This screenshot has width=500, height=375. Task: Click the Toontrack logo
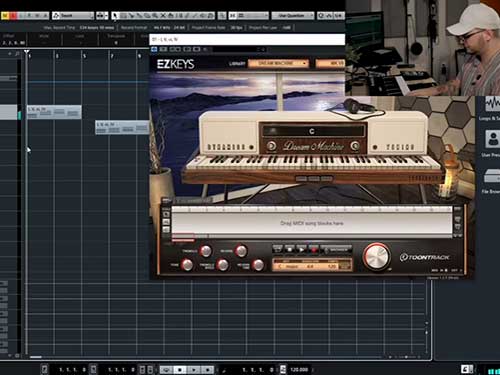tap(424, 257)
